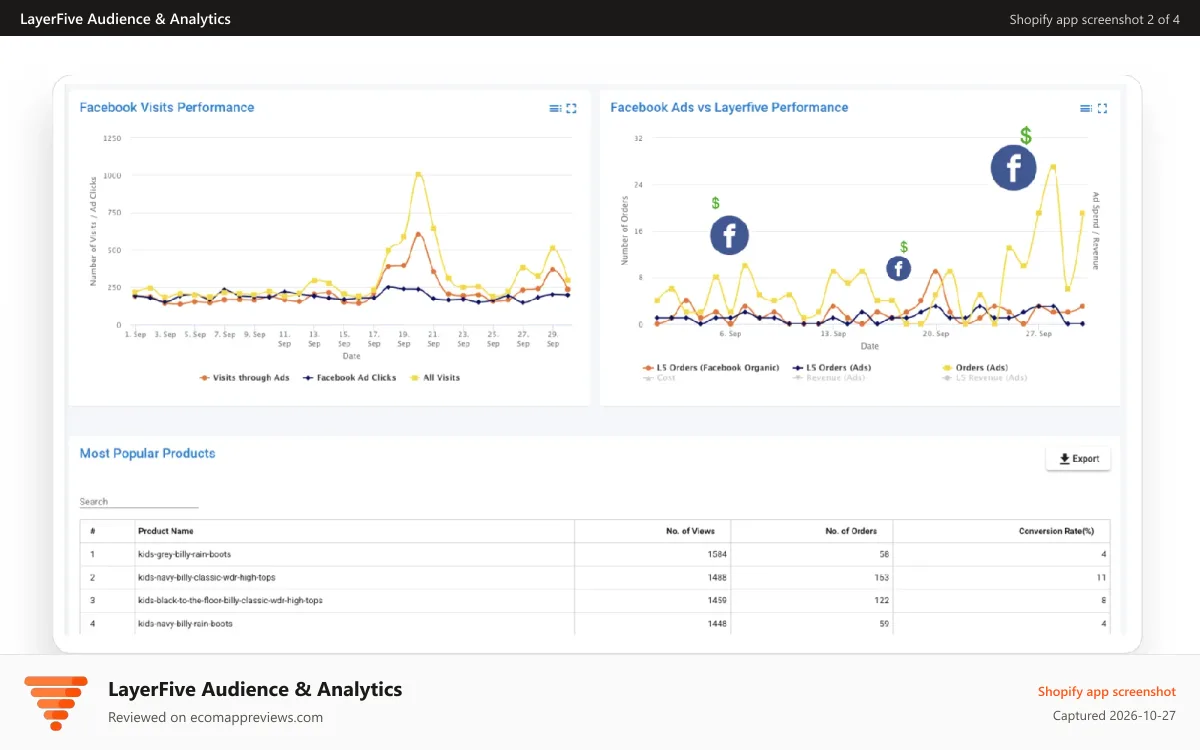Open the Facebook Visits Performance chart menu icon

click(x=555, y=108)
